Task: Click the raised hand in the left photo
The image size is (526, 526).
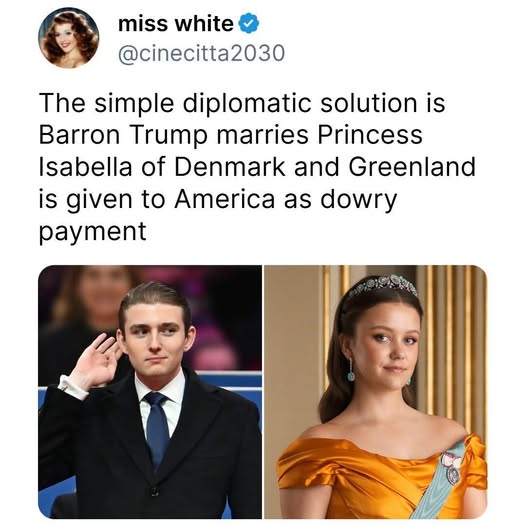Action: pyautogui.click(x=96, y=362)
